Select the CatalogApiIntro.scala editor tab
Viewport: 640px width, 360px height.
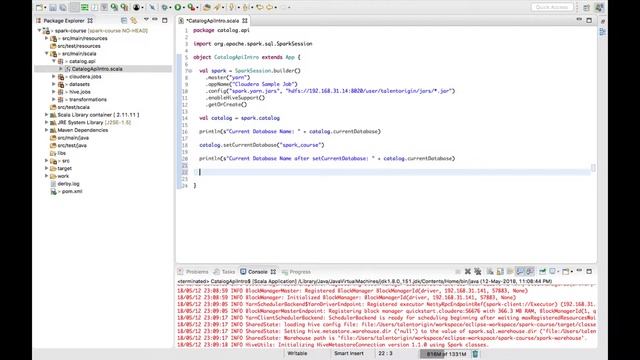tap(212, 20)
